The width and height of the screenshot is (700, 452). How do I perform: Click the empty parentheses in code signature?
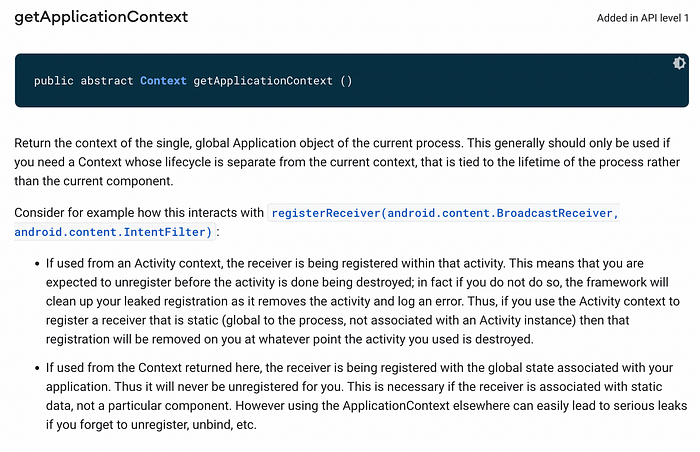tap(346, 80)
